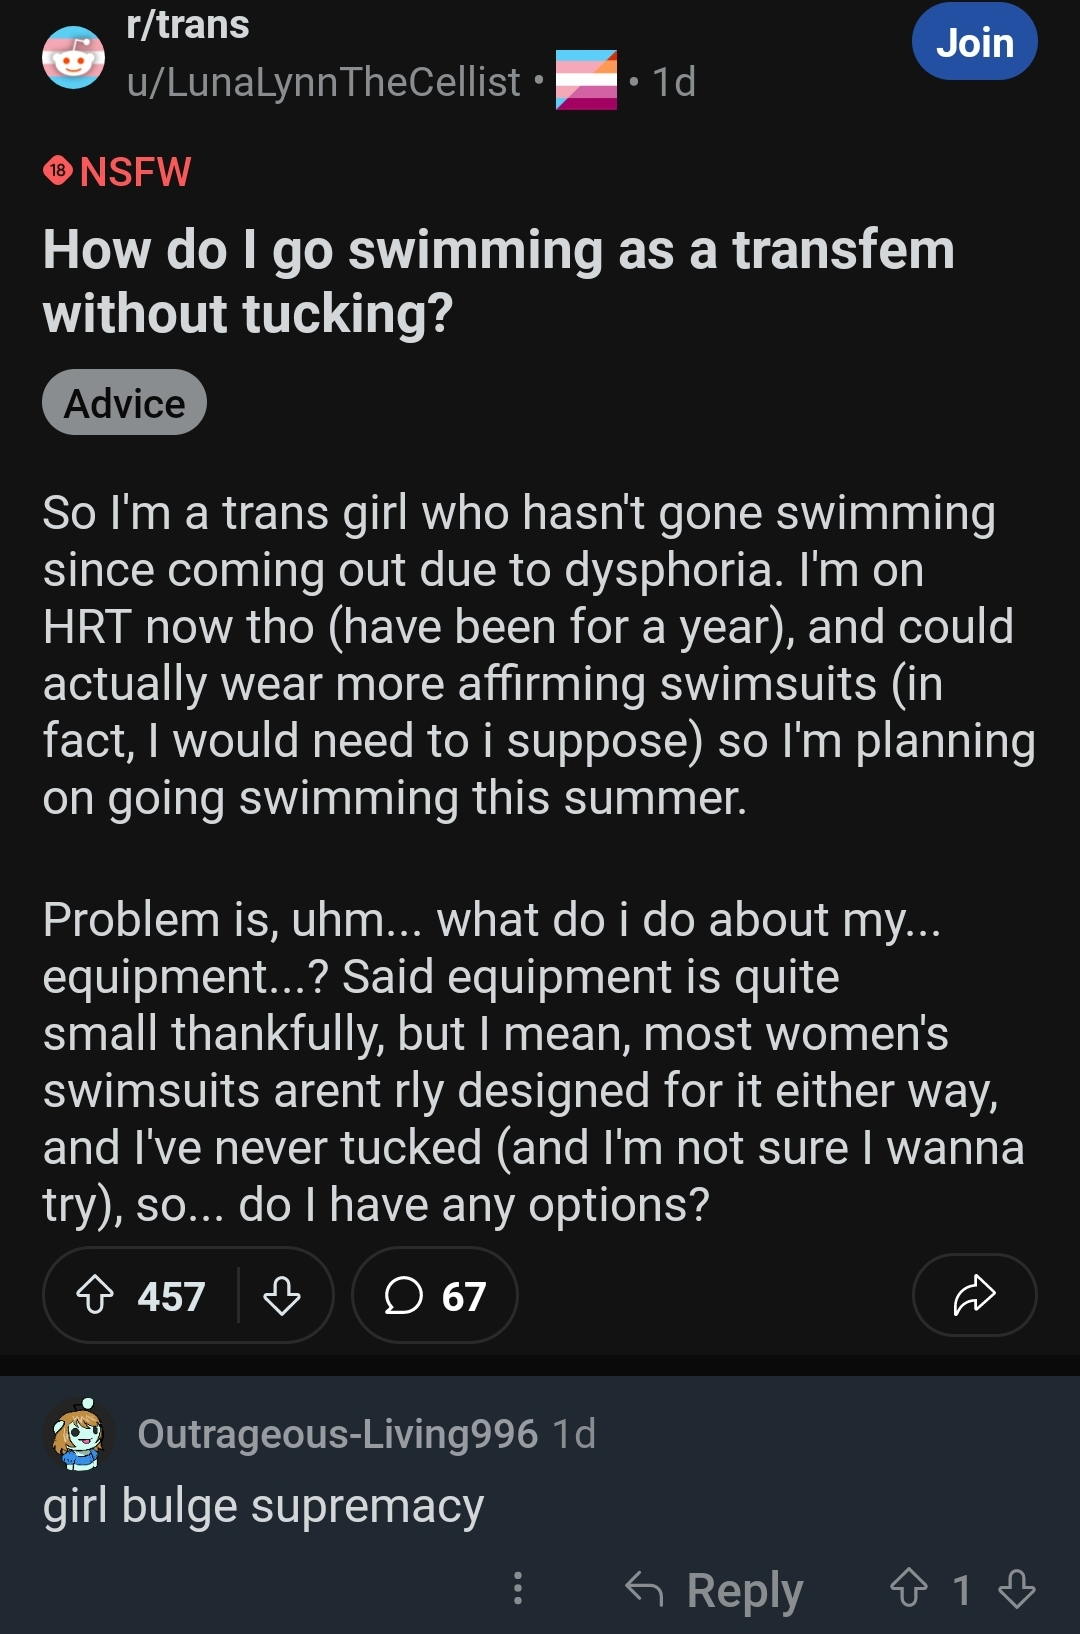Filter by the Advice flair tag
Viewport: 1080px width, 1634px height.
point(124,403)
